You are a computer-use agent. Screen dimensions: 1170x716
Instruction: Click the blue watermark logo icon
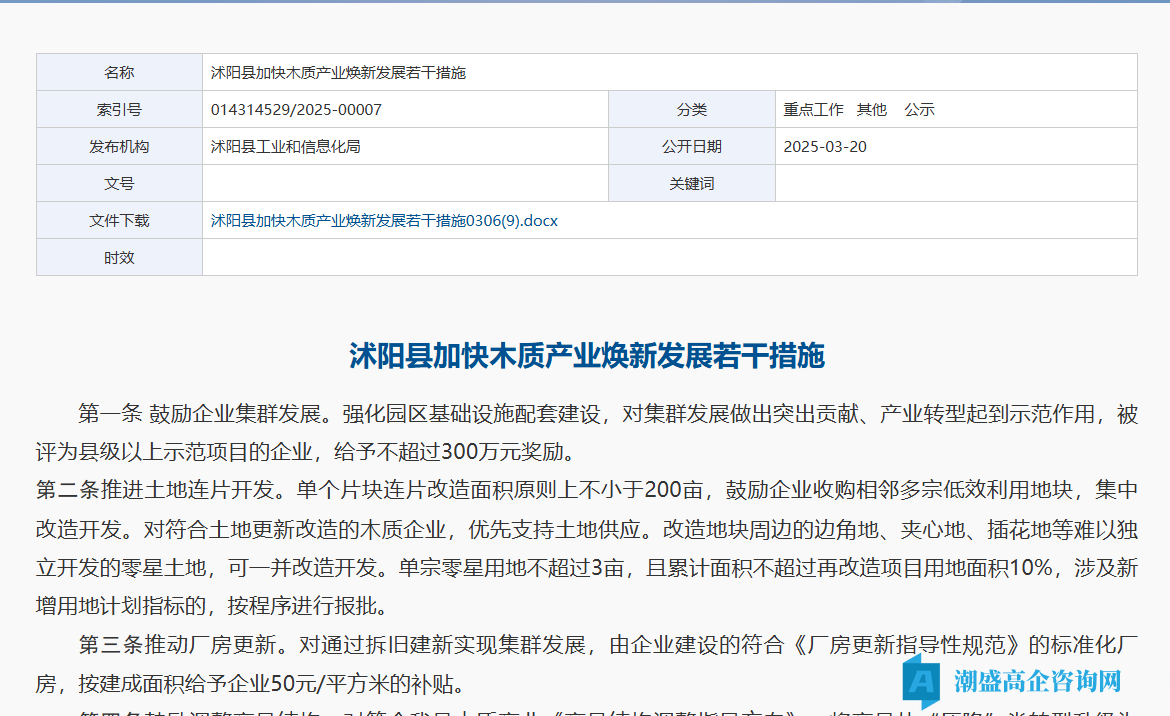pos(921,682)
